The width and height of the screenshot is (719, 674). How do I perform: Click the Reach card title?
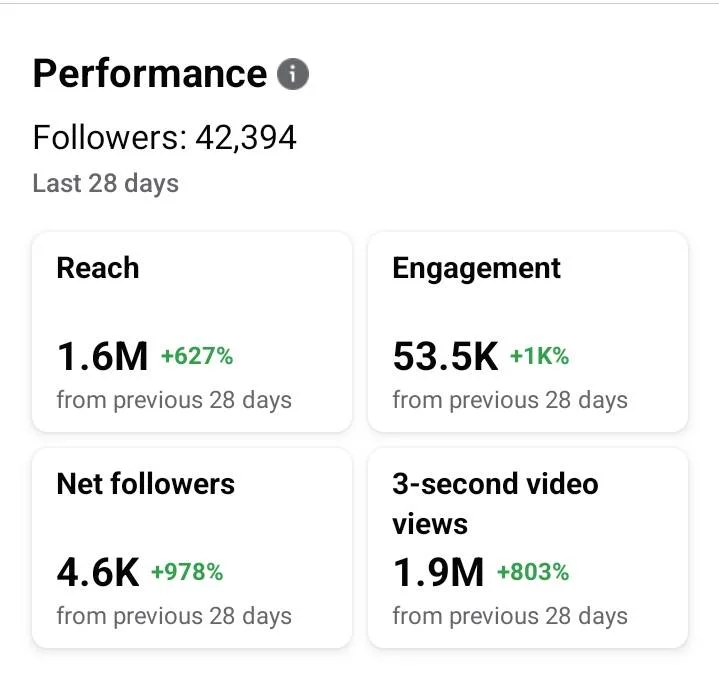(98, 268)
